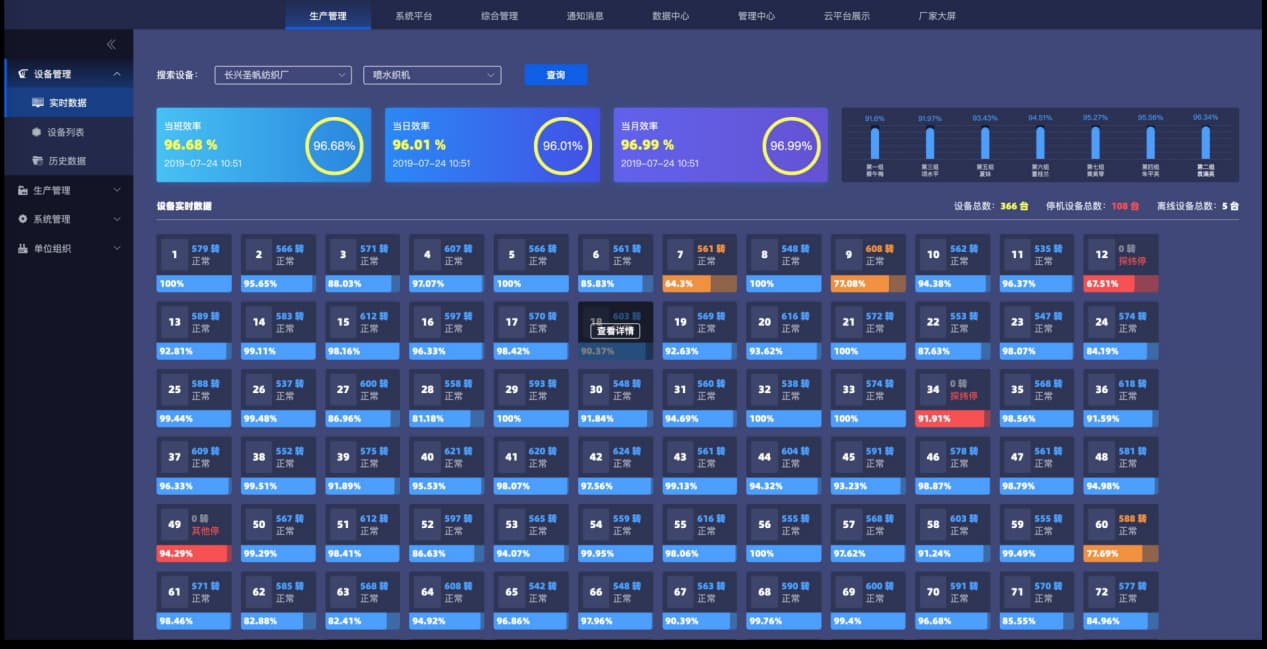1267x649 pixels.
Task: Click 查看详情 on device 18
Action: [x=616, y=331]
